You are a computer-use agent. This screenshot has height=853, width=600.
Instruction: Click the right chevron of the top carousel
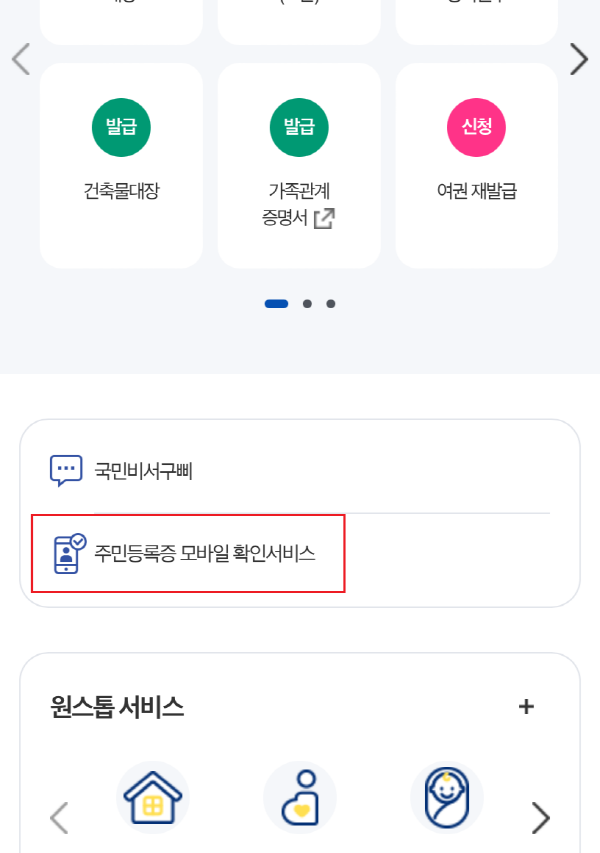pyautogui.click(x=578, y=60)
